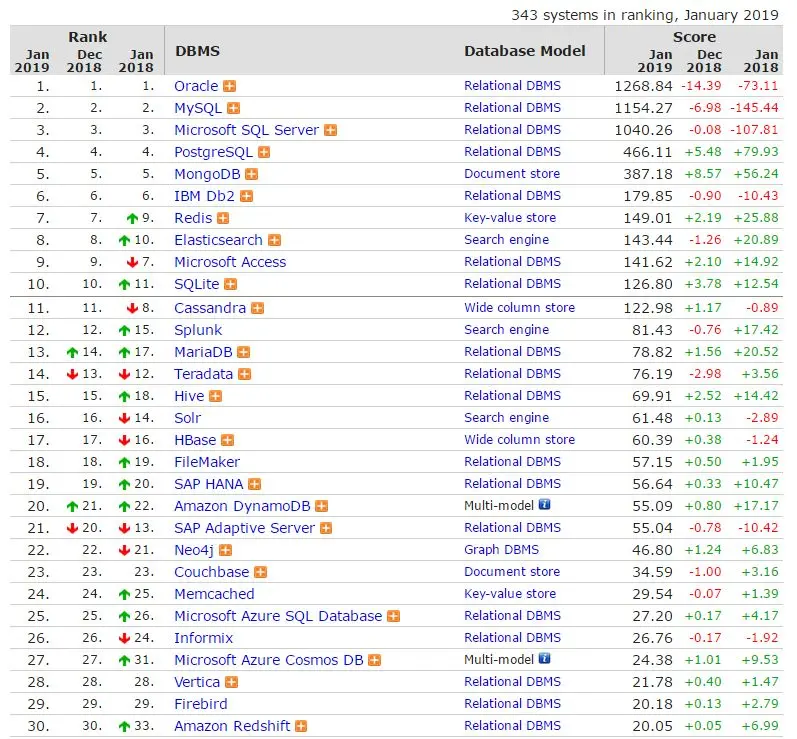
Task: Open the FileMaker link
Action: (207, 462)
